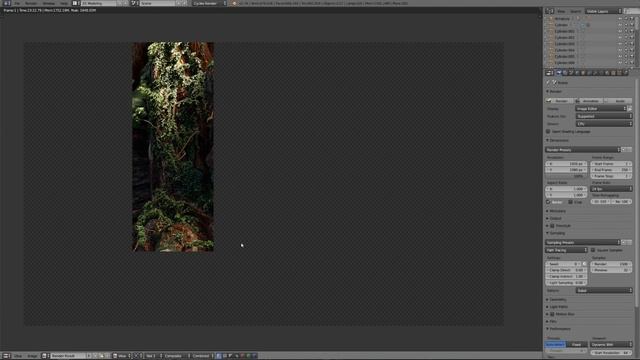Select the Cylinder.003 row in the Outliner
Screen dimensions: 640x360
click(x=565, y=44)
